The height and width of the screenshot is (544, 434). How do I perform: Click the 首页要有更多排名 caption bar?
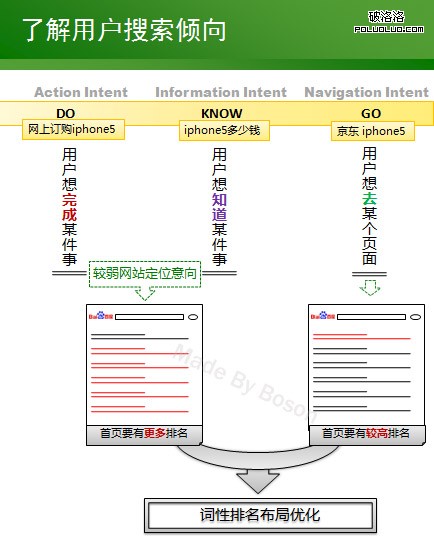[x=144, y=434]
